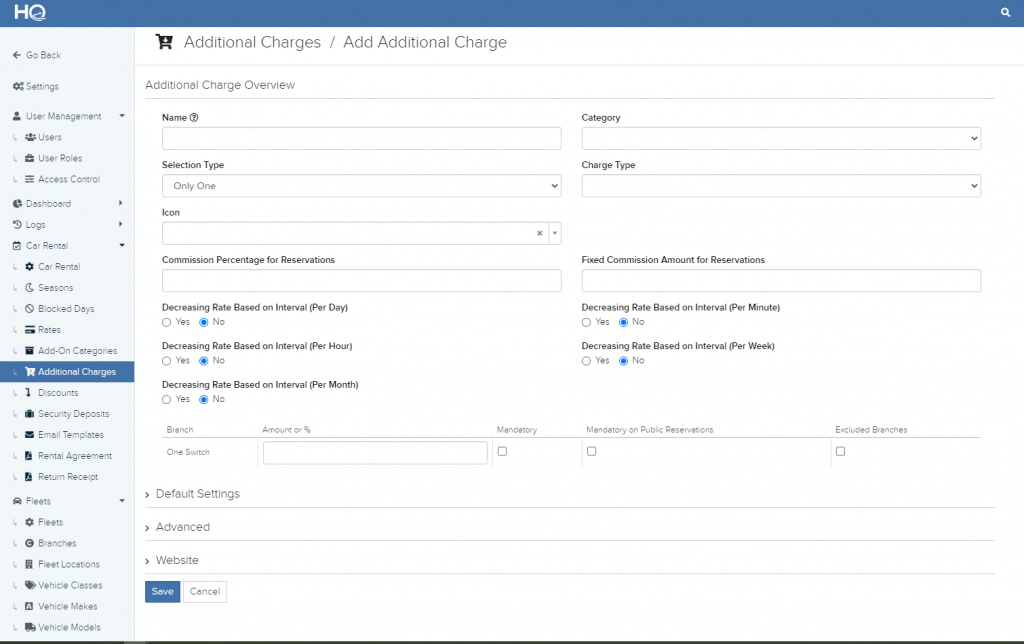Open the Category dropdown

(x=781, y=138)
